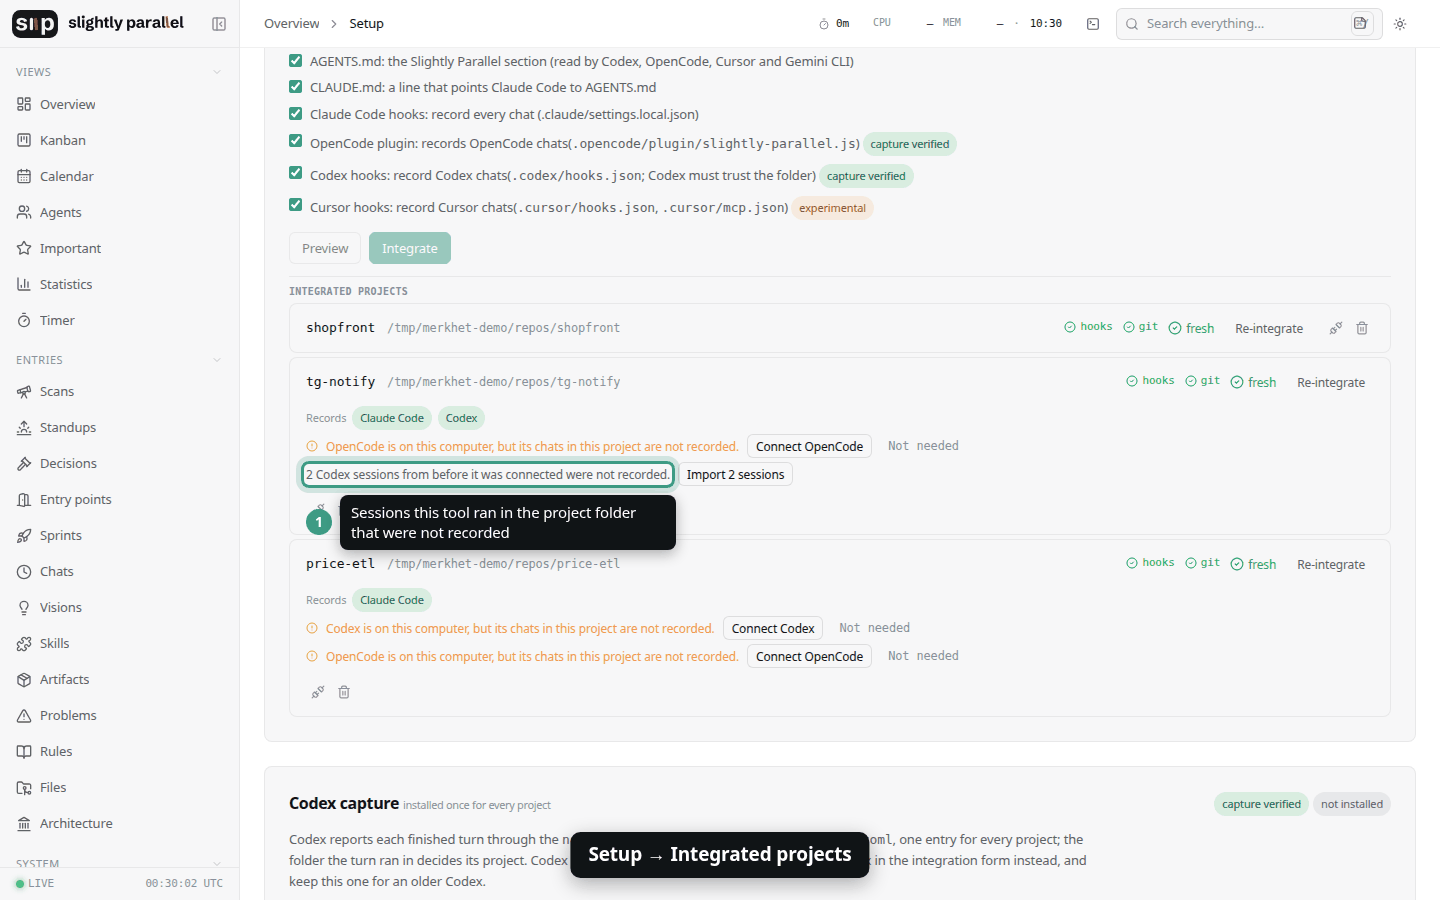
Task: Collapse the ENTRIES section chevron
Action: 217,360
